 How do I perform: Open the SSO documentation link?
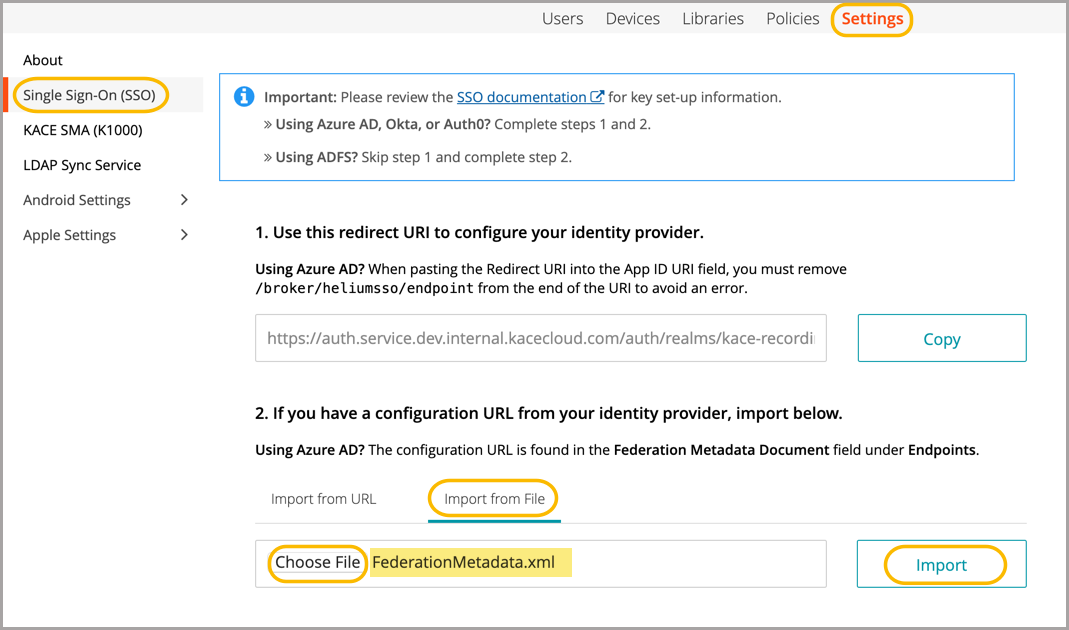click(x=521, y=97)
